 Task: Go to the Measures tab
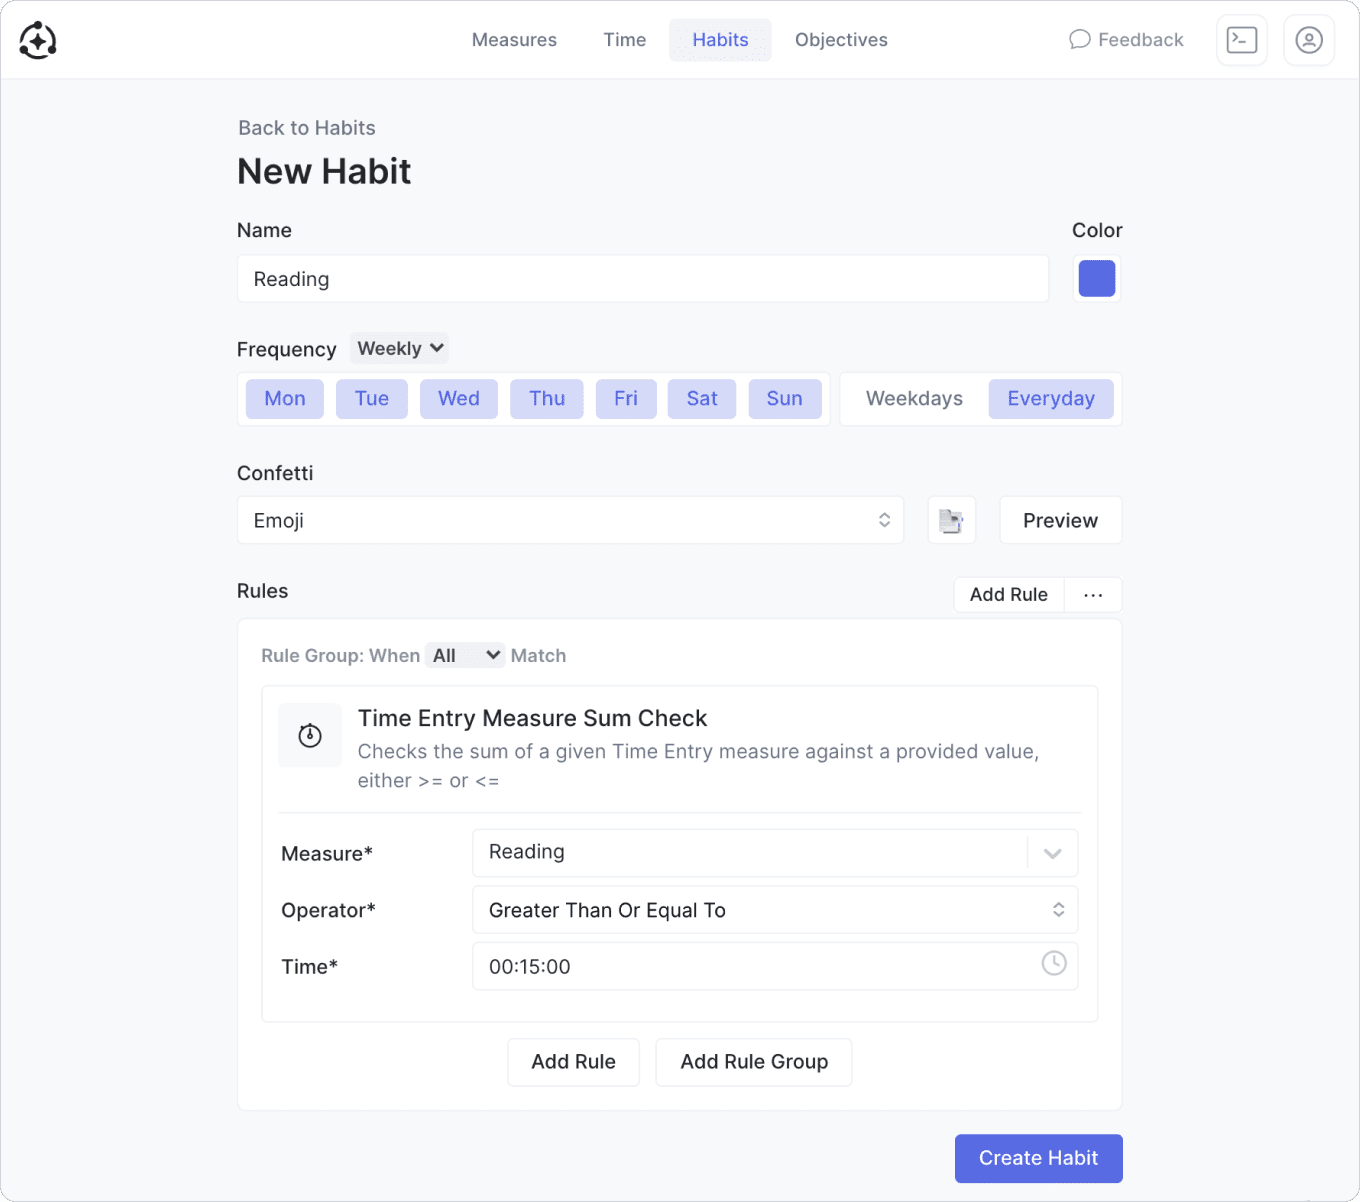point(514,40)
